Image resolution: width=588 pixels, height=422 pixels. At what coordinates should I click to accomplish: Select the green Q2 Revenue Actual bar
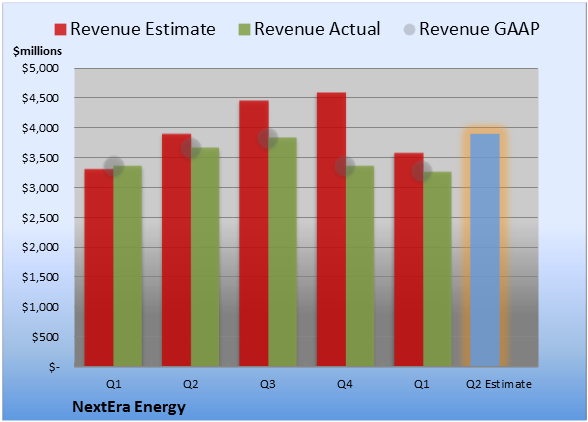[x=205, y=257]
